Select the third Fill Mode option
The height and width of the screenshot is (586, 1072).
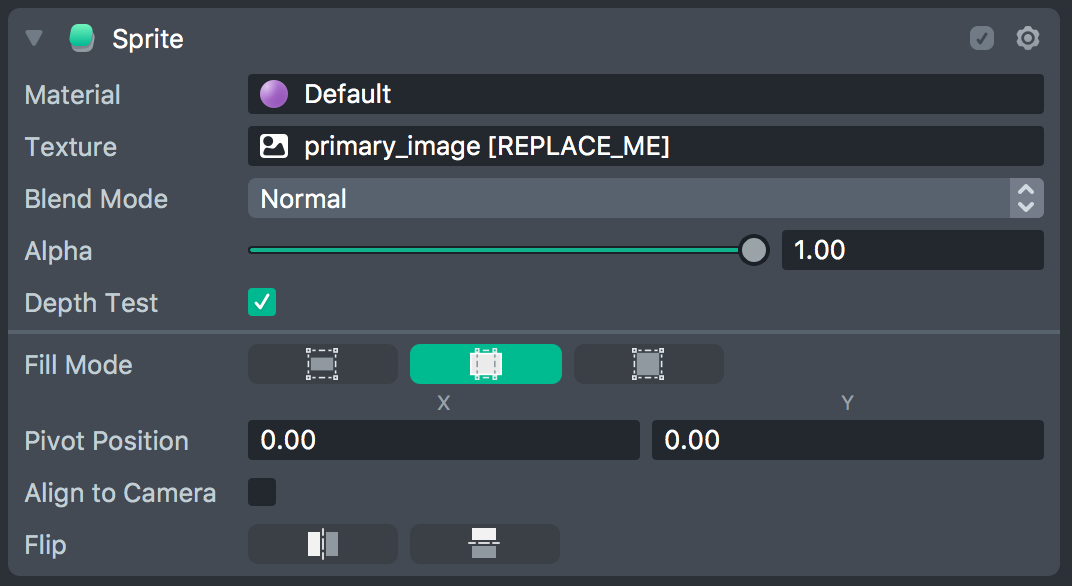point(648,365)
